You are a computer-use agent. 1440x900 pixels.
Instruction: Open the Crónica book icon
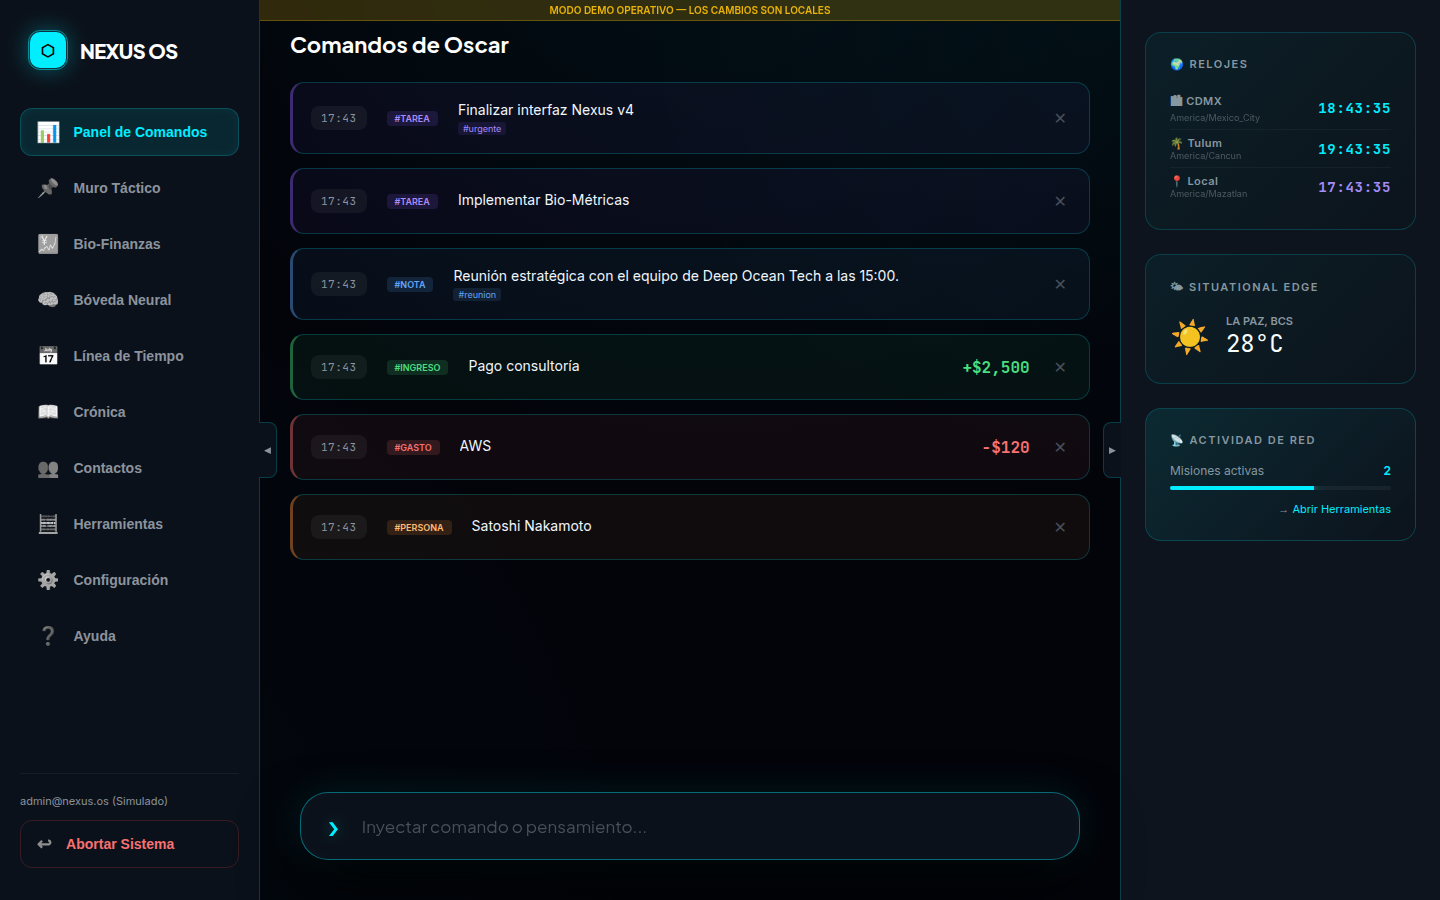coord(48,412)
